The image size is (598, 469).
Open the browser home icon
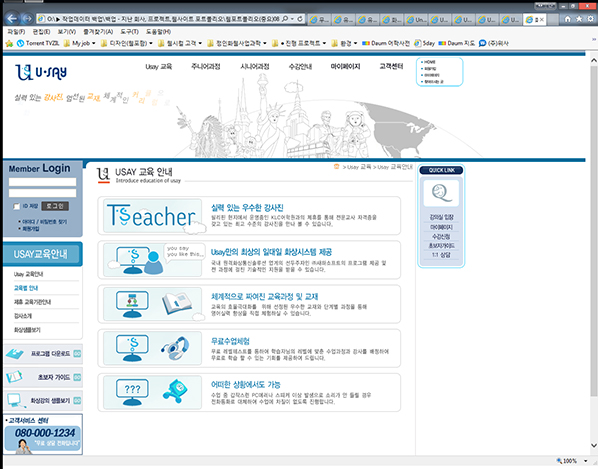[567, 19]
